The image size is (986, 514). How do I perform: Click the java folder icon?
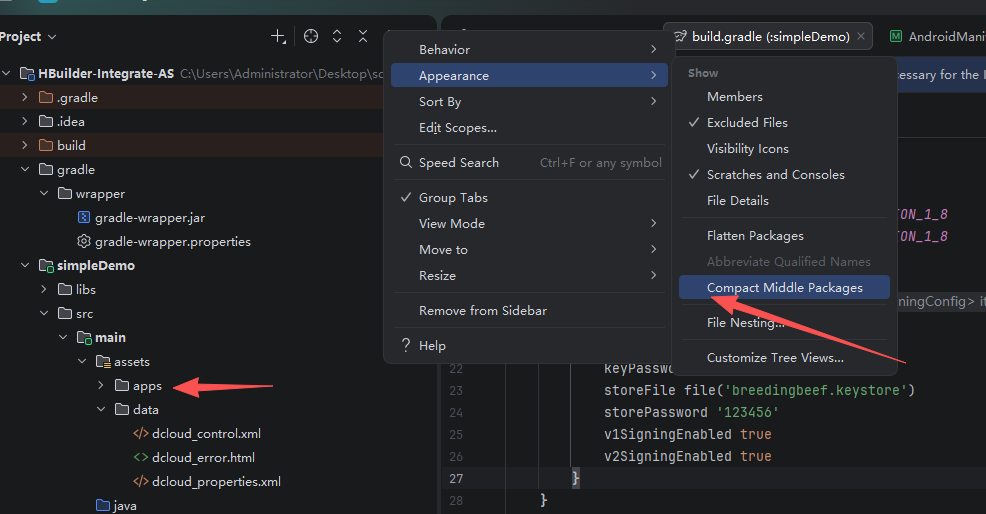coord(103,505)
